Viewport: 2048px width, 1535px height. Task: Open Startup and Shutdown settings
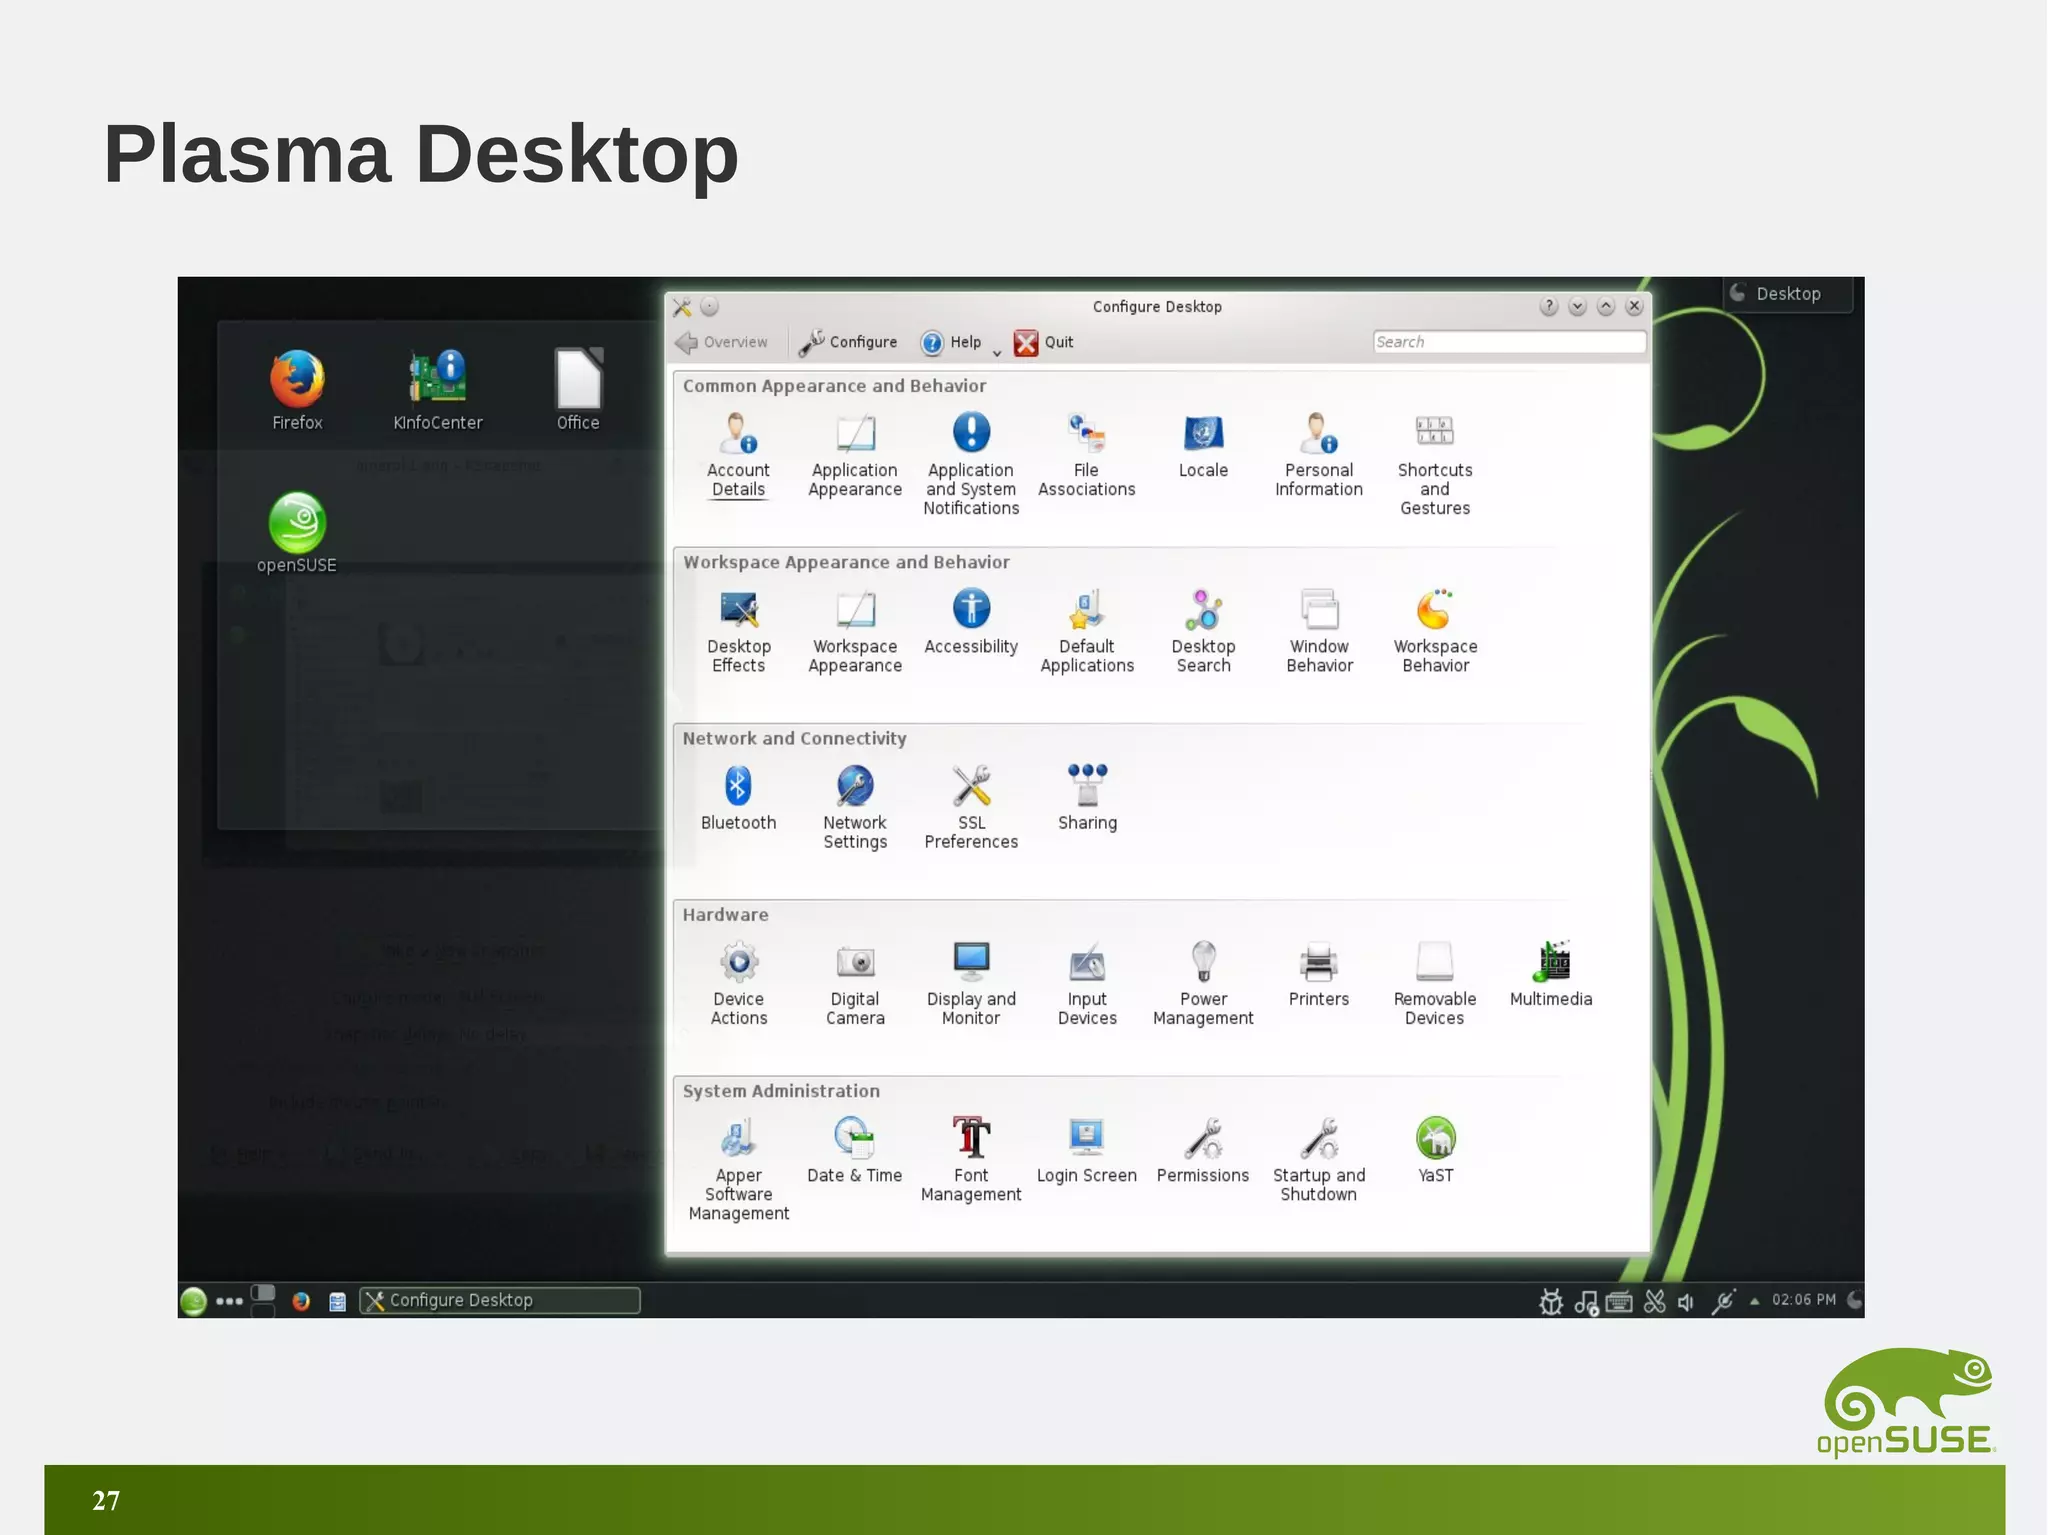coord(1319,1160)
